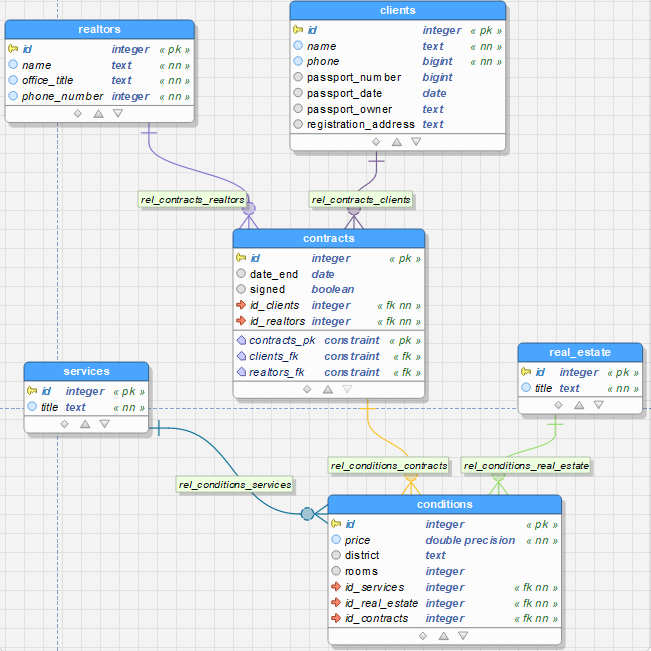The height and width of the screenshot is (651, 651).
Task: Click primary key icon of clients id
Action: tap(298, 29)
